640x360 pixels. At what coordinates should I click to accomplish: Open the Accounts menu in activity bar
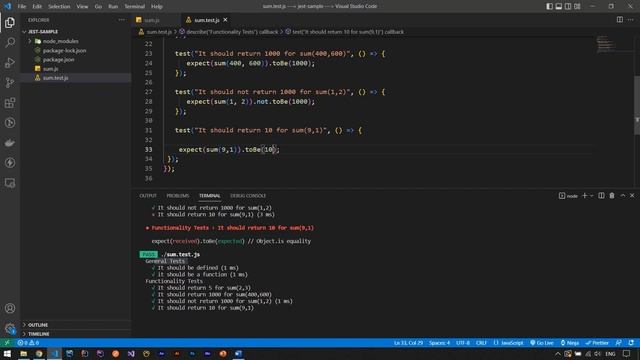coord(10,308)
